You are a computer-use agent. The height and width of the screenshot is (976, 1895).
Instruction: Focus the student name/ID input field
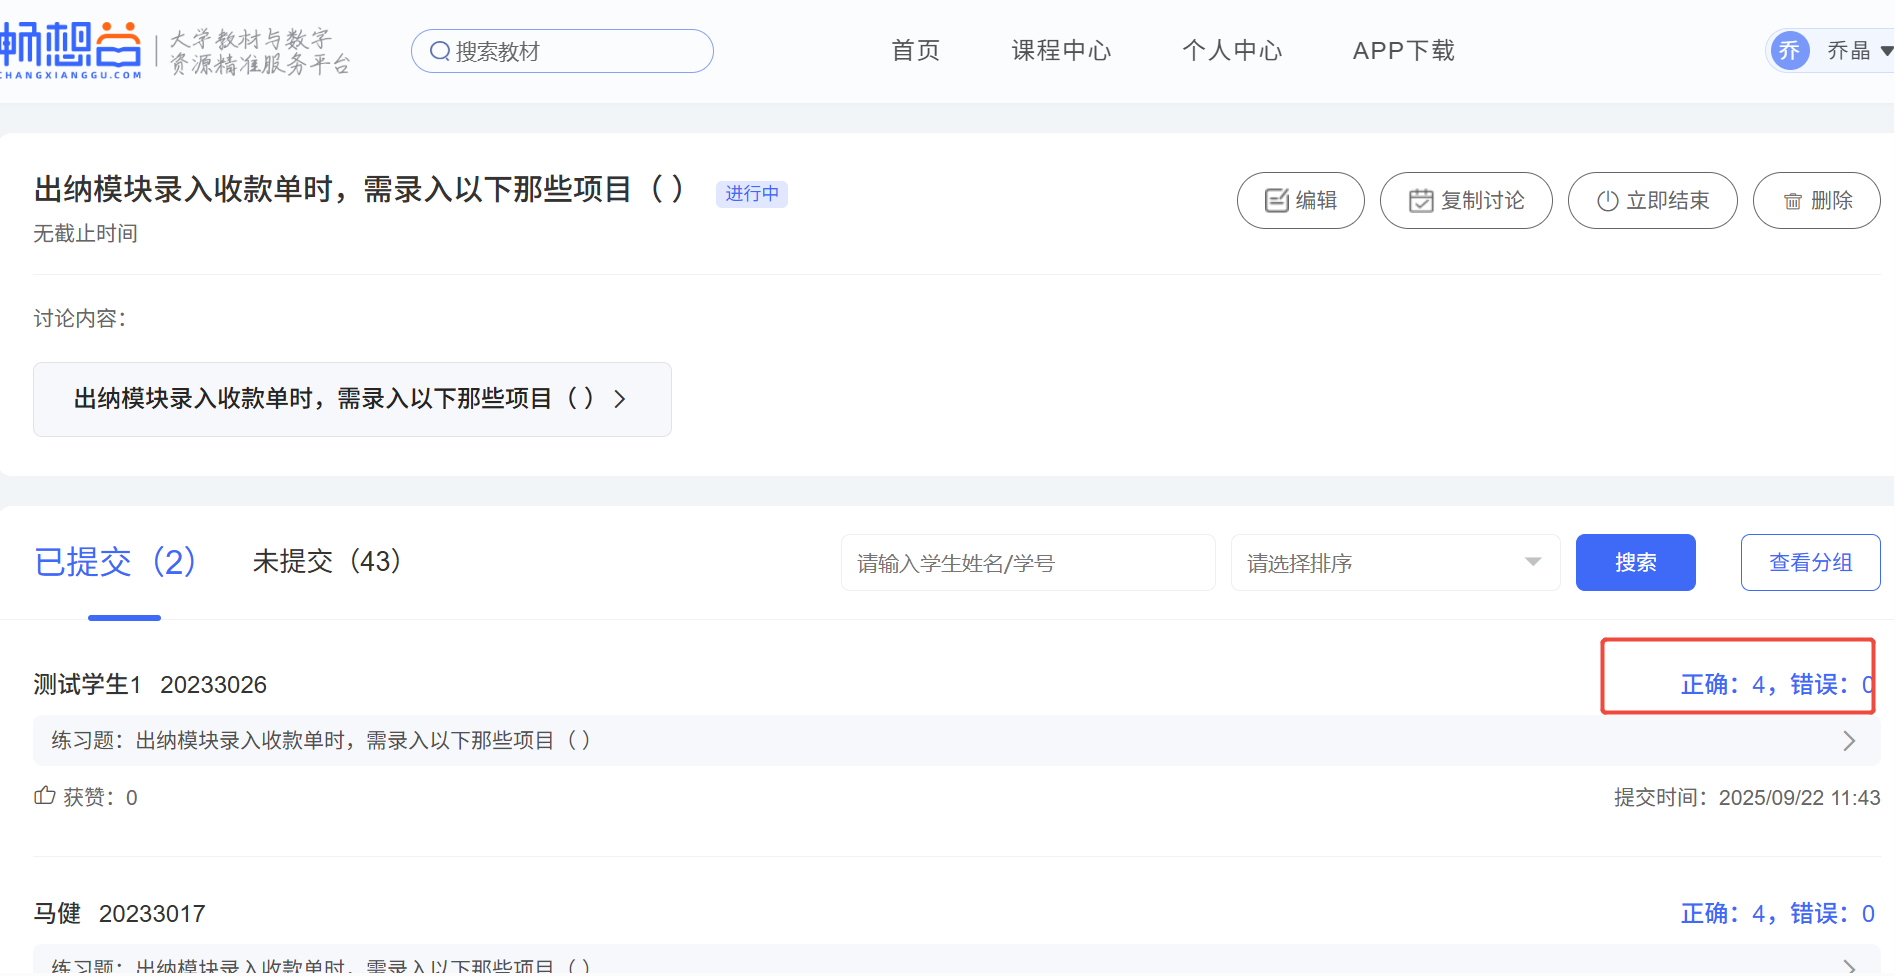coord(1027,563)
